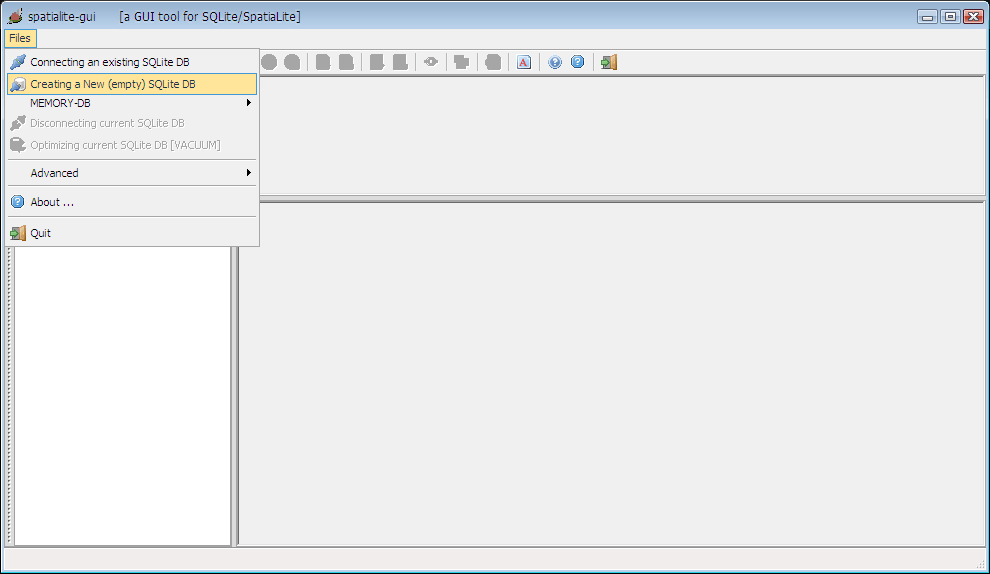Click the greyed-out puzzle-piece toolbar icon

point(462,62)
